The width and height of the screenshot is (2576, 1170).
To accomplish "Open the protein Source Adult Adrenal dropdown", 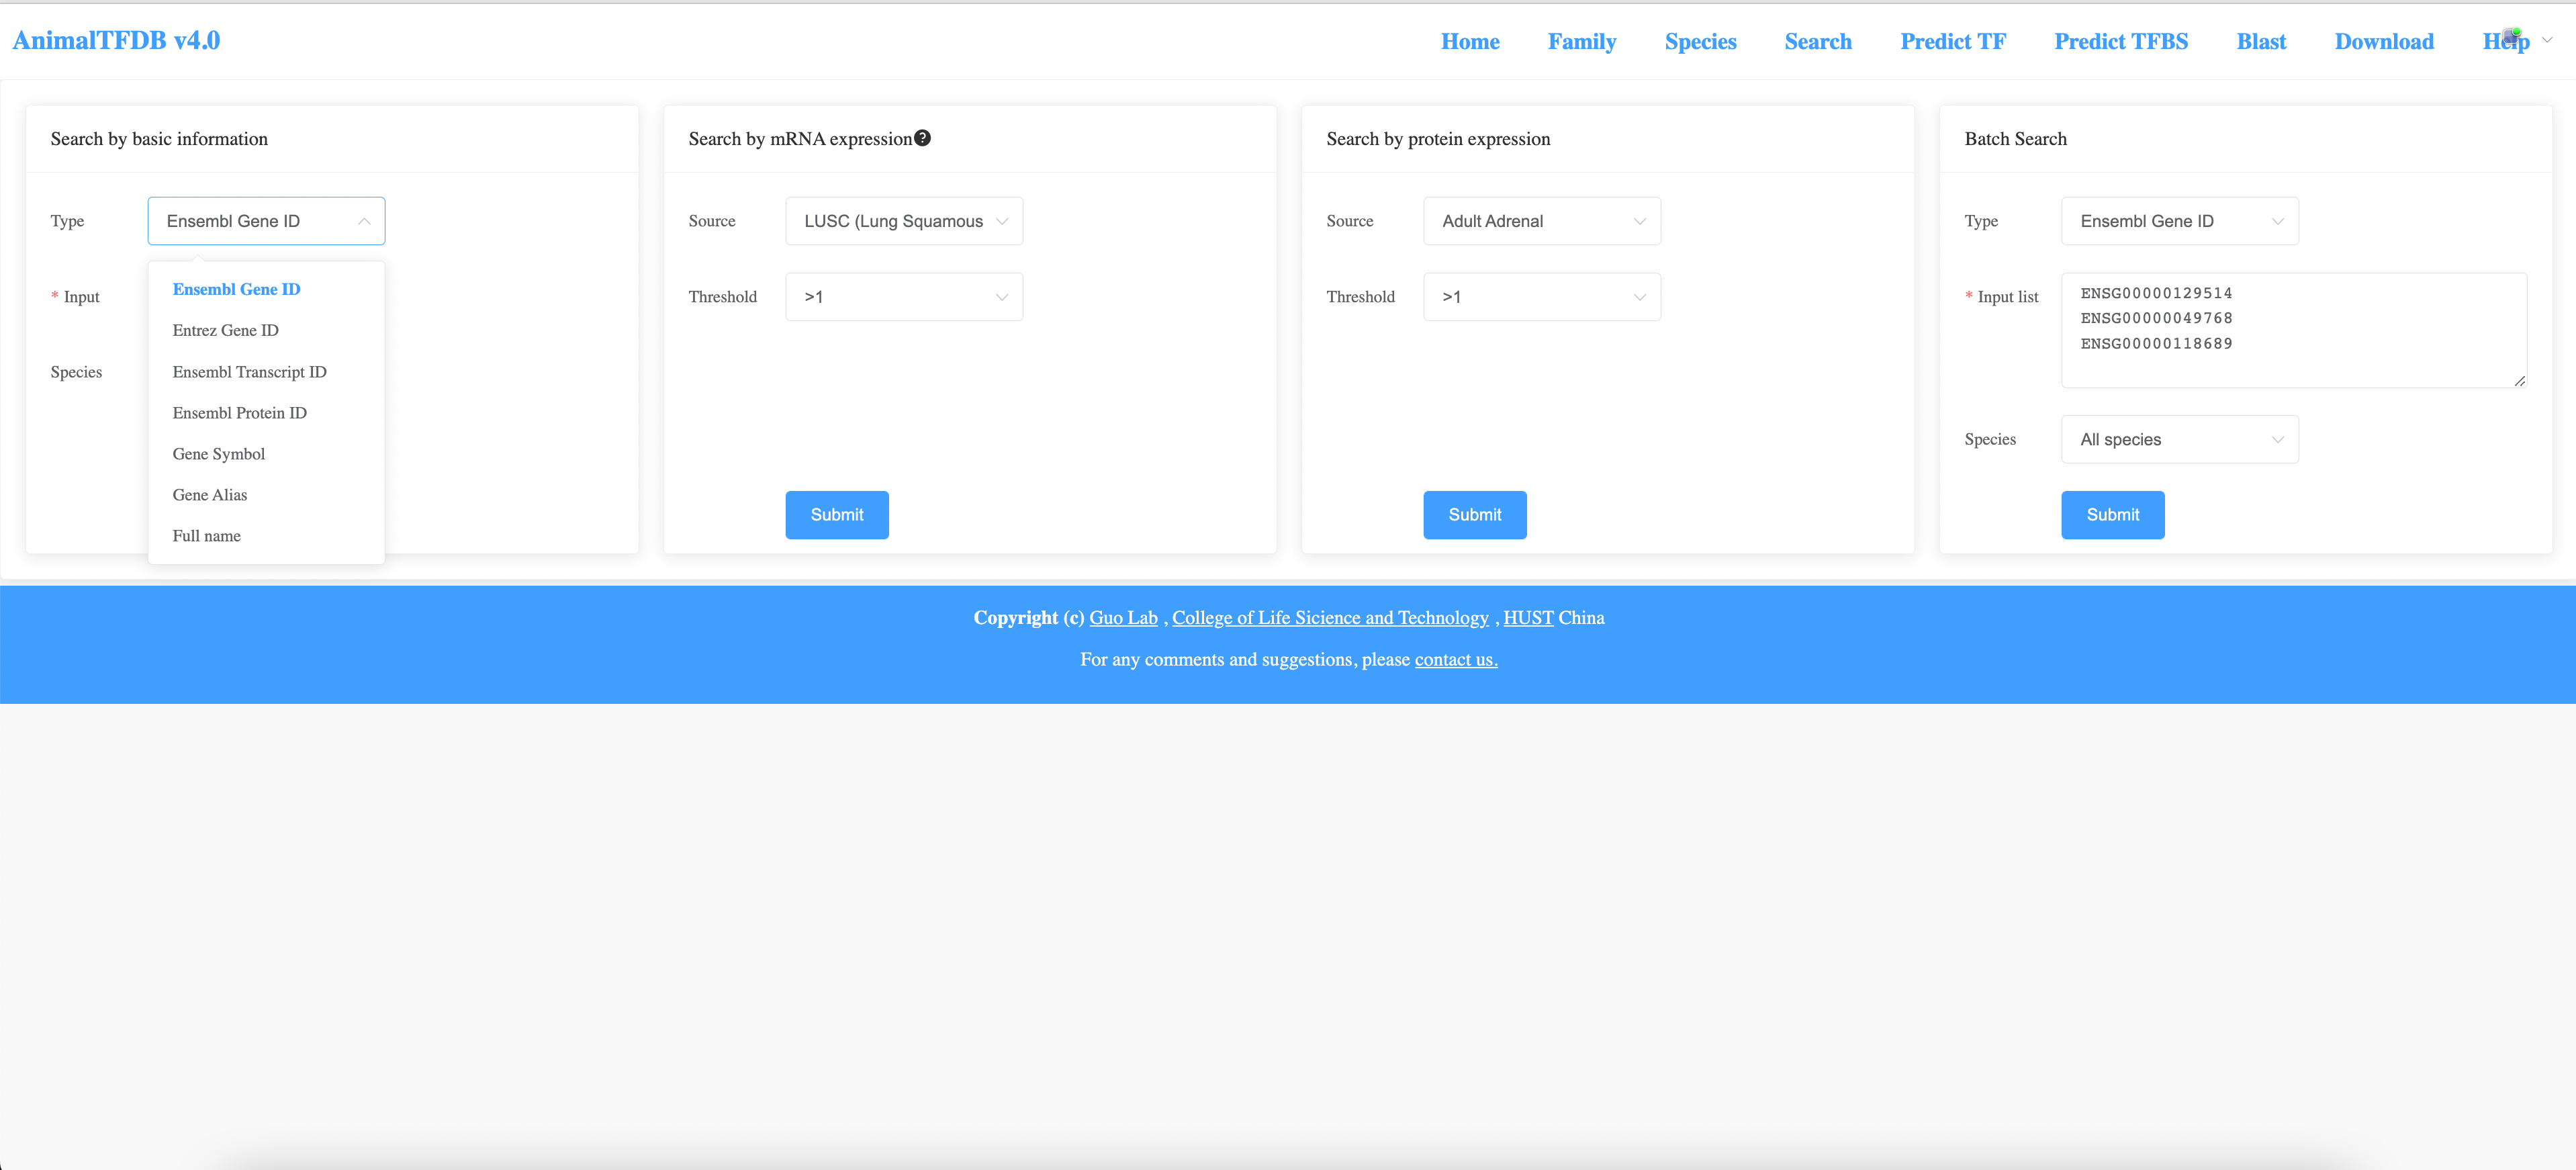I will (x=1541, y=221).
